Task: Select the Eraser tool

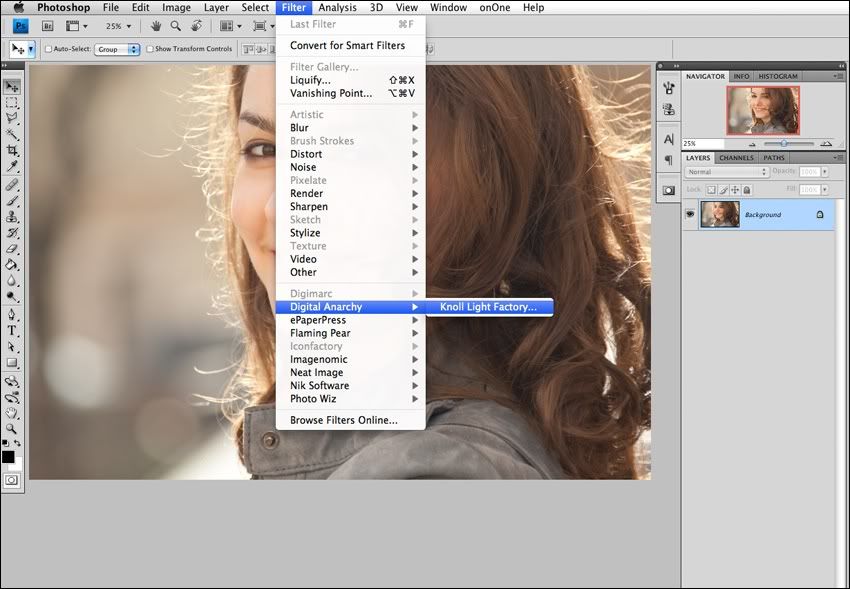Action: tap(12, 249)
